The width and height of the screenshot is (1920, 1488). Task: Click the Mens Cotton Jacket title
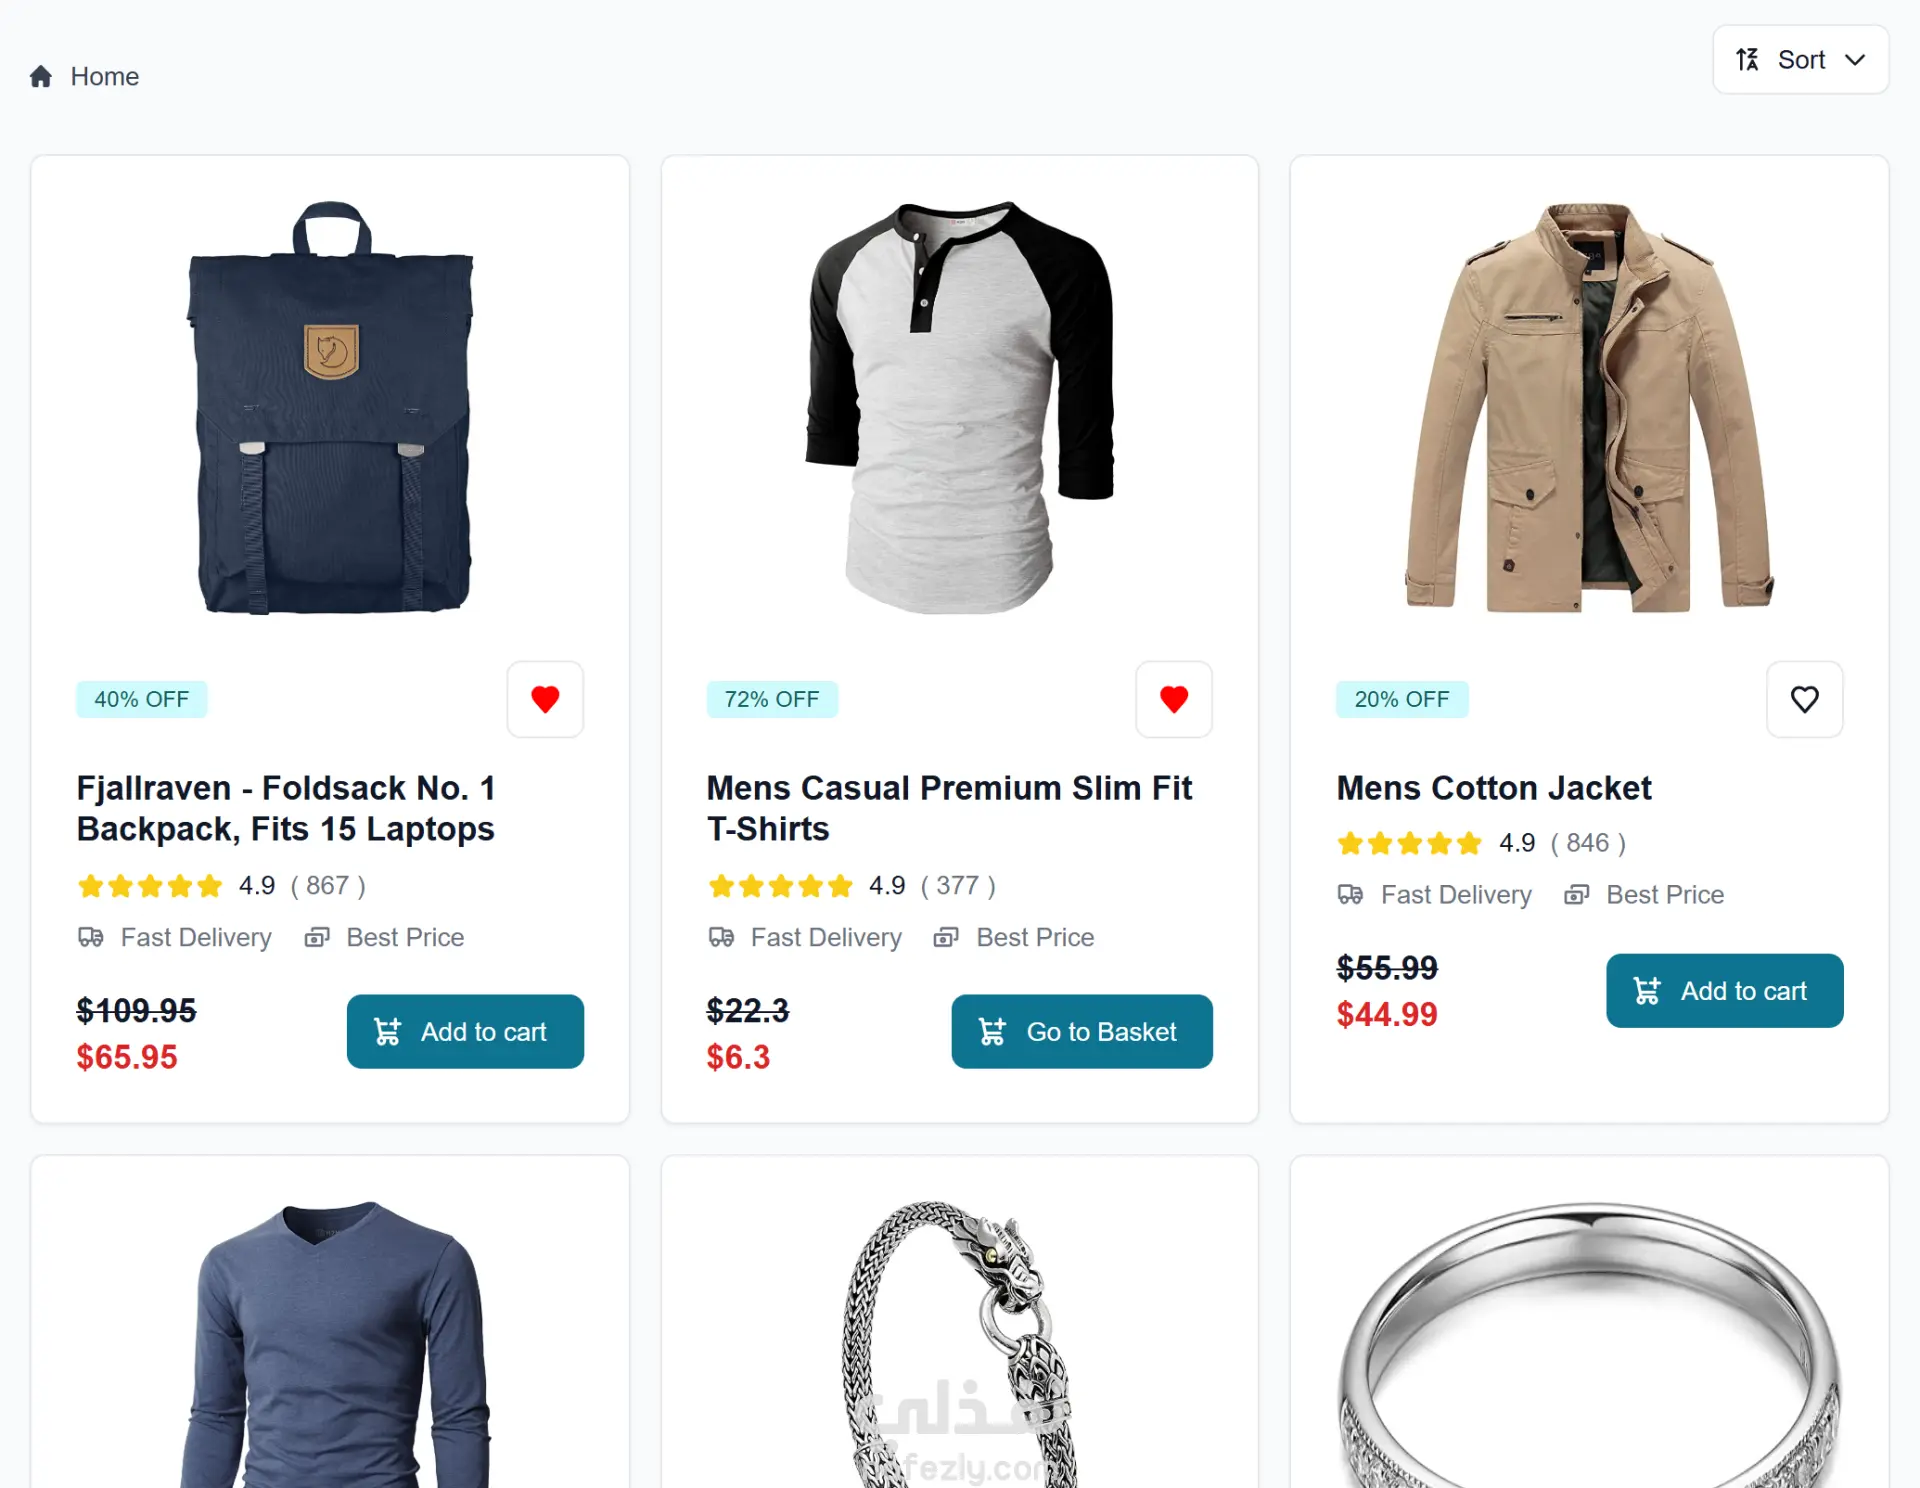coord(1494,788)
